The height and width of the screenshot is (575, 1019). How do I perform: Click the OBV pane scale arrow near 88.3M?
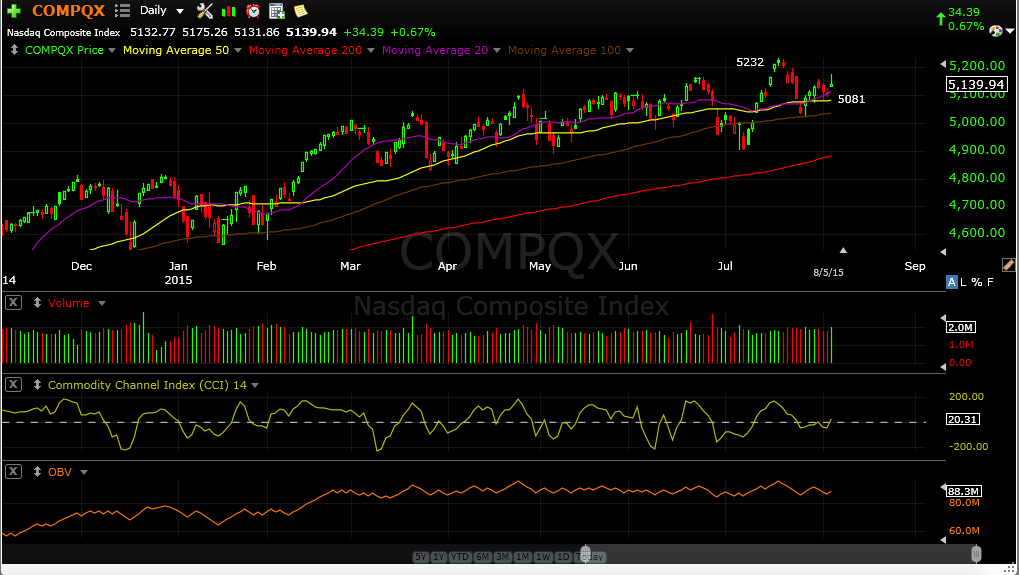point(944,487)
